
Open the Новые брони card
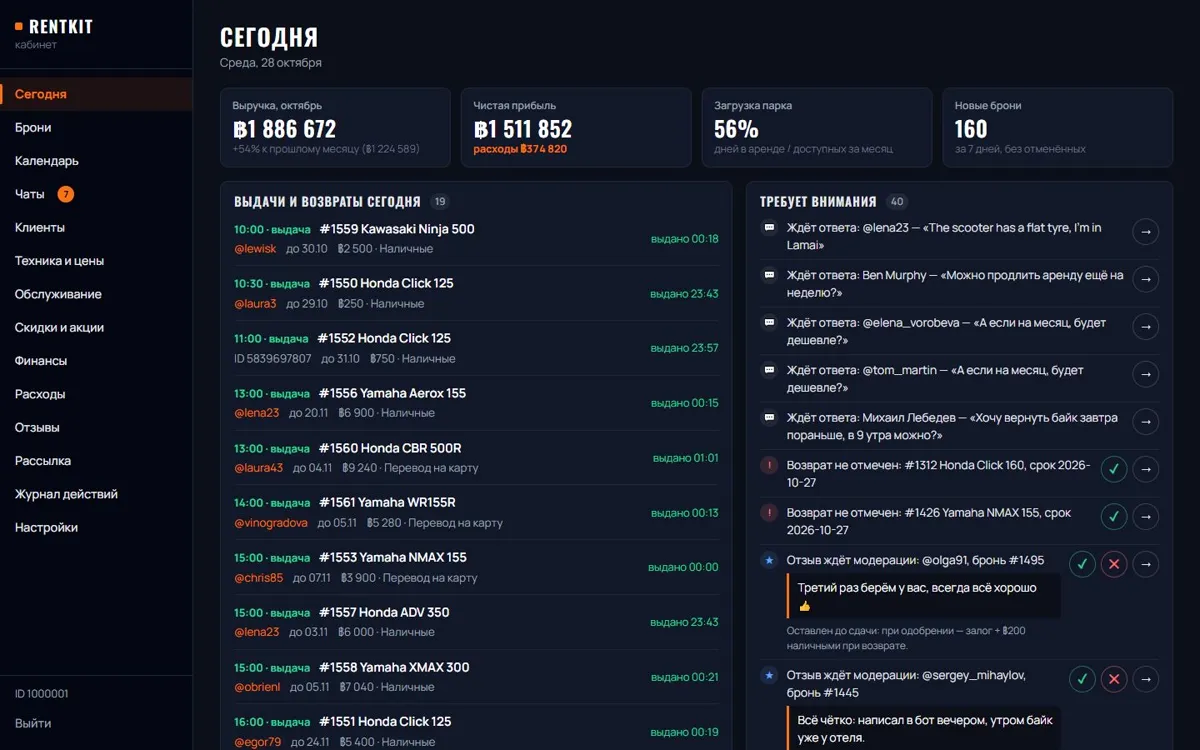(1058, 127)
